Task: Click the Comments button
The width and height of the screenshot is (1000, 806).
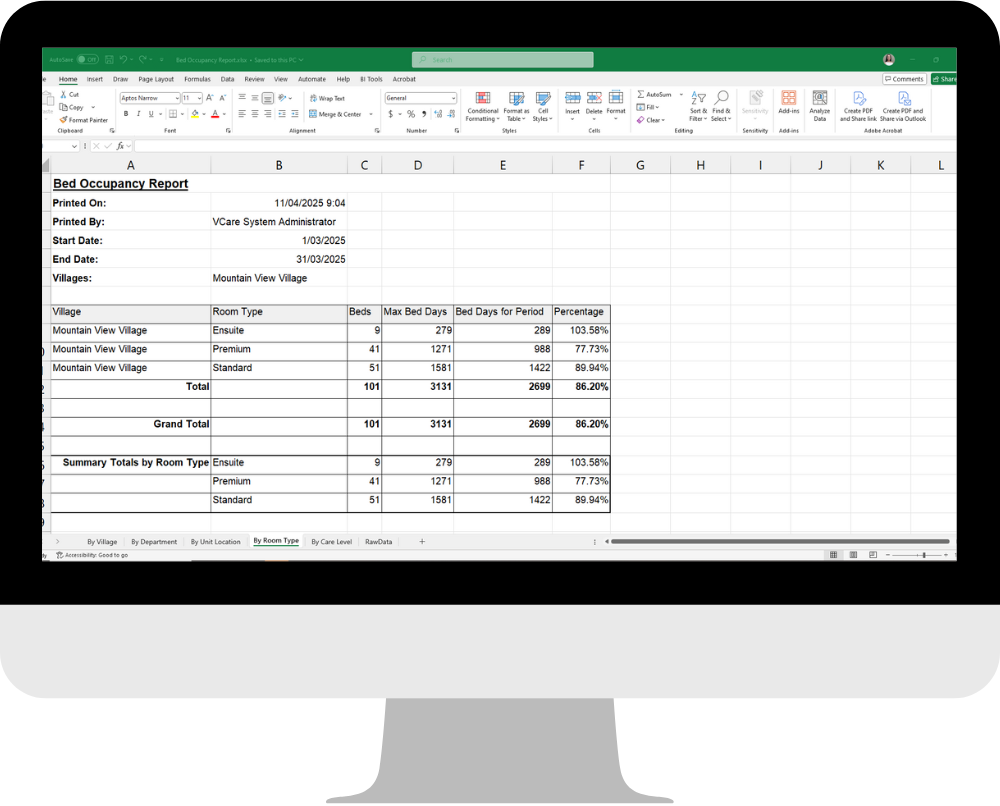Action: point(904,79)
